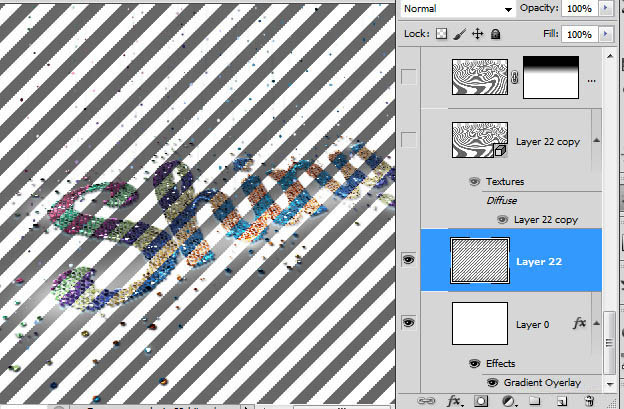The width and height of the screenshot is (624, 409).
Task: Click the layers panel scrollbar thumb
Action: point(609,342)
